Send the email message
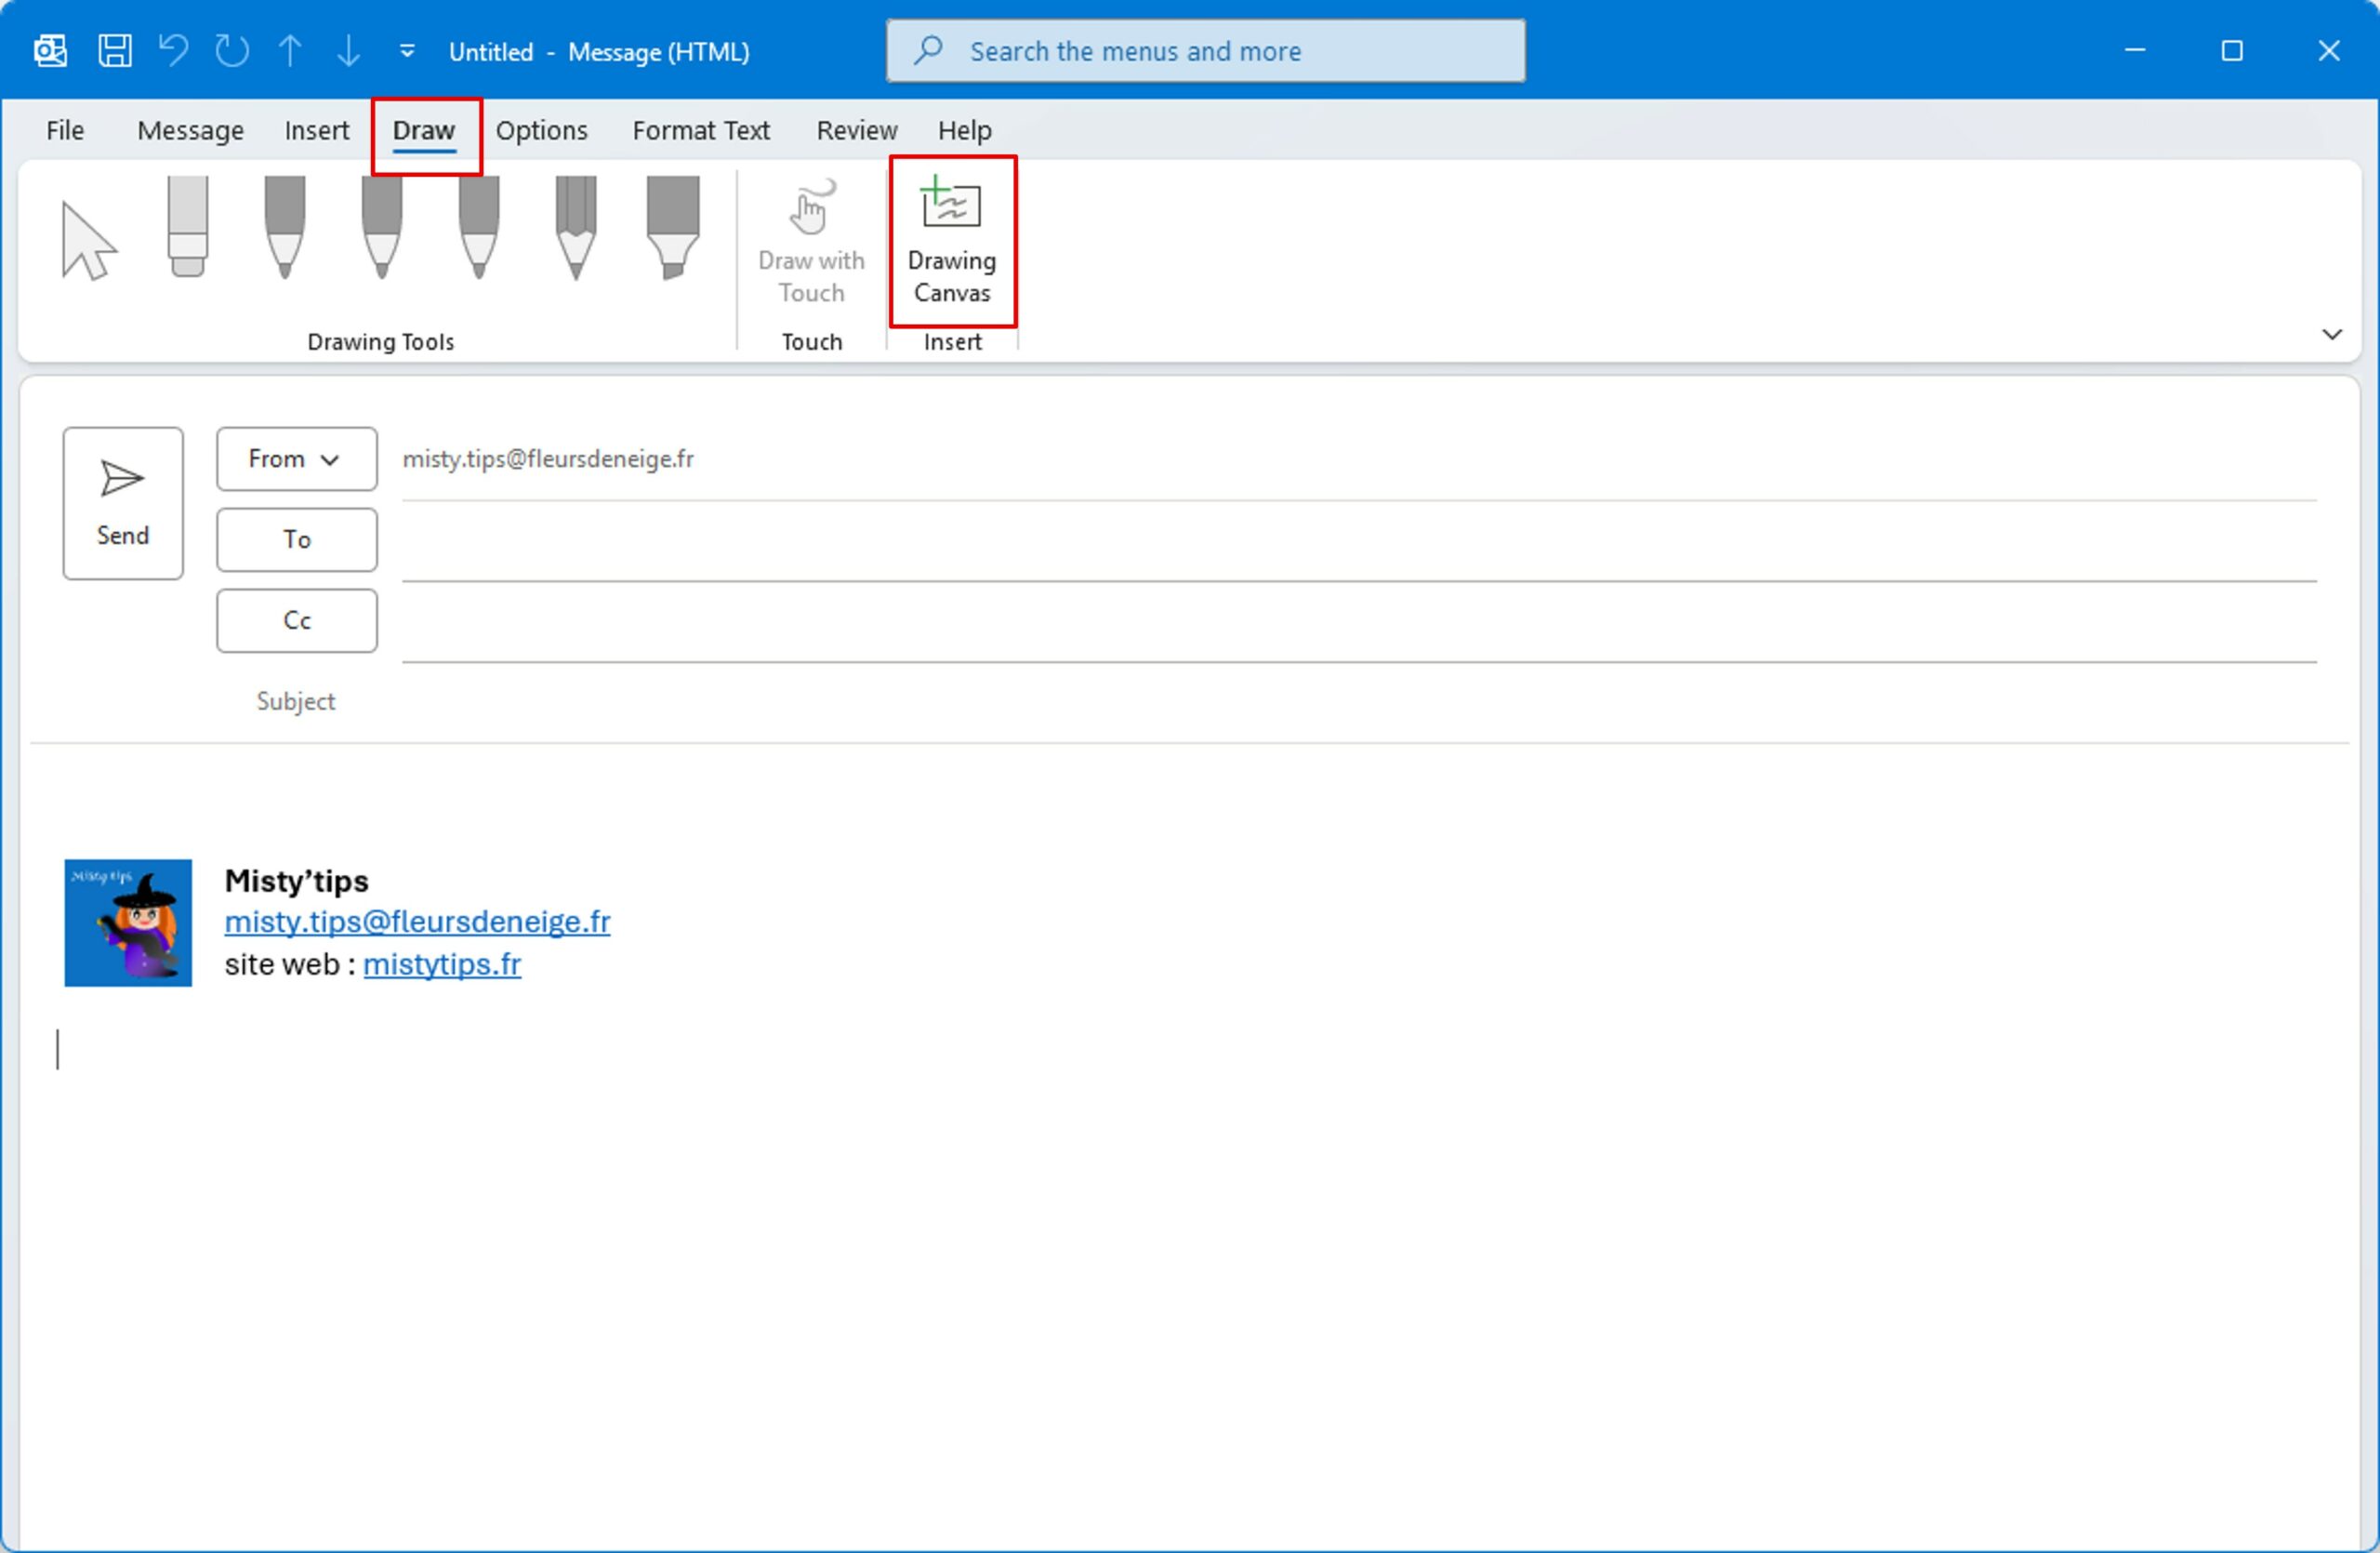 click(123, 503)
